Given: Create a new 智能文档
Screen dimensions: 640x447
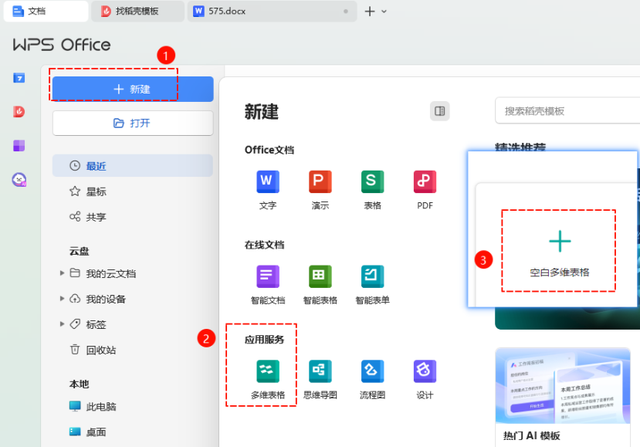Looking at the screenshot, I should pos(268,285).
